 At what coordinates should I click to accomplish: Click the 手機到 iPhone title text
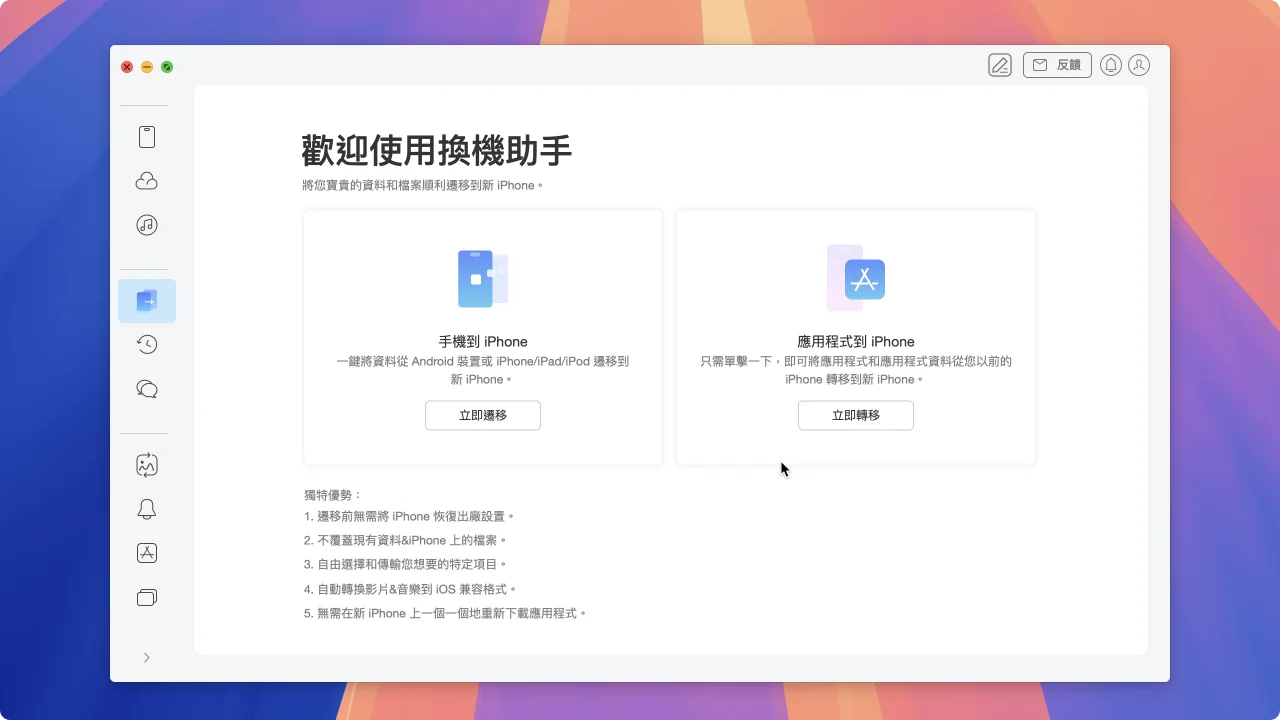coord(483,341)
